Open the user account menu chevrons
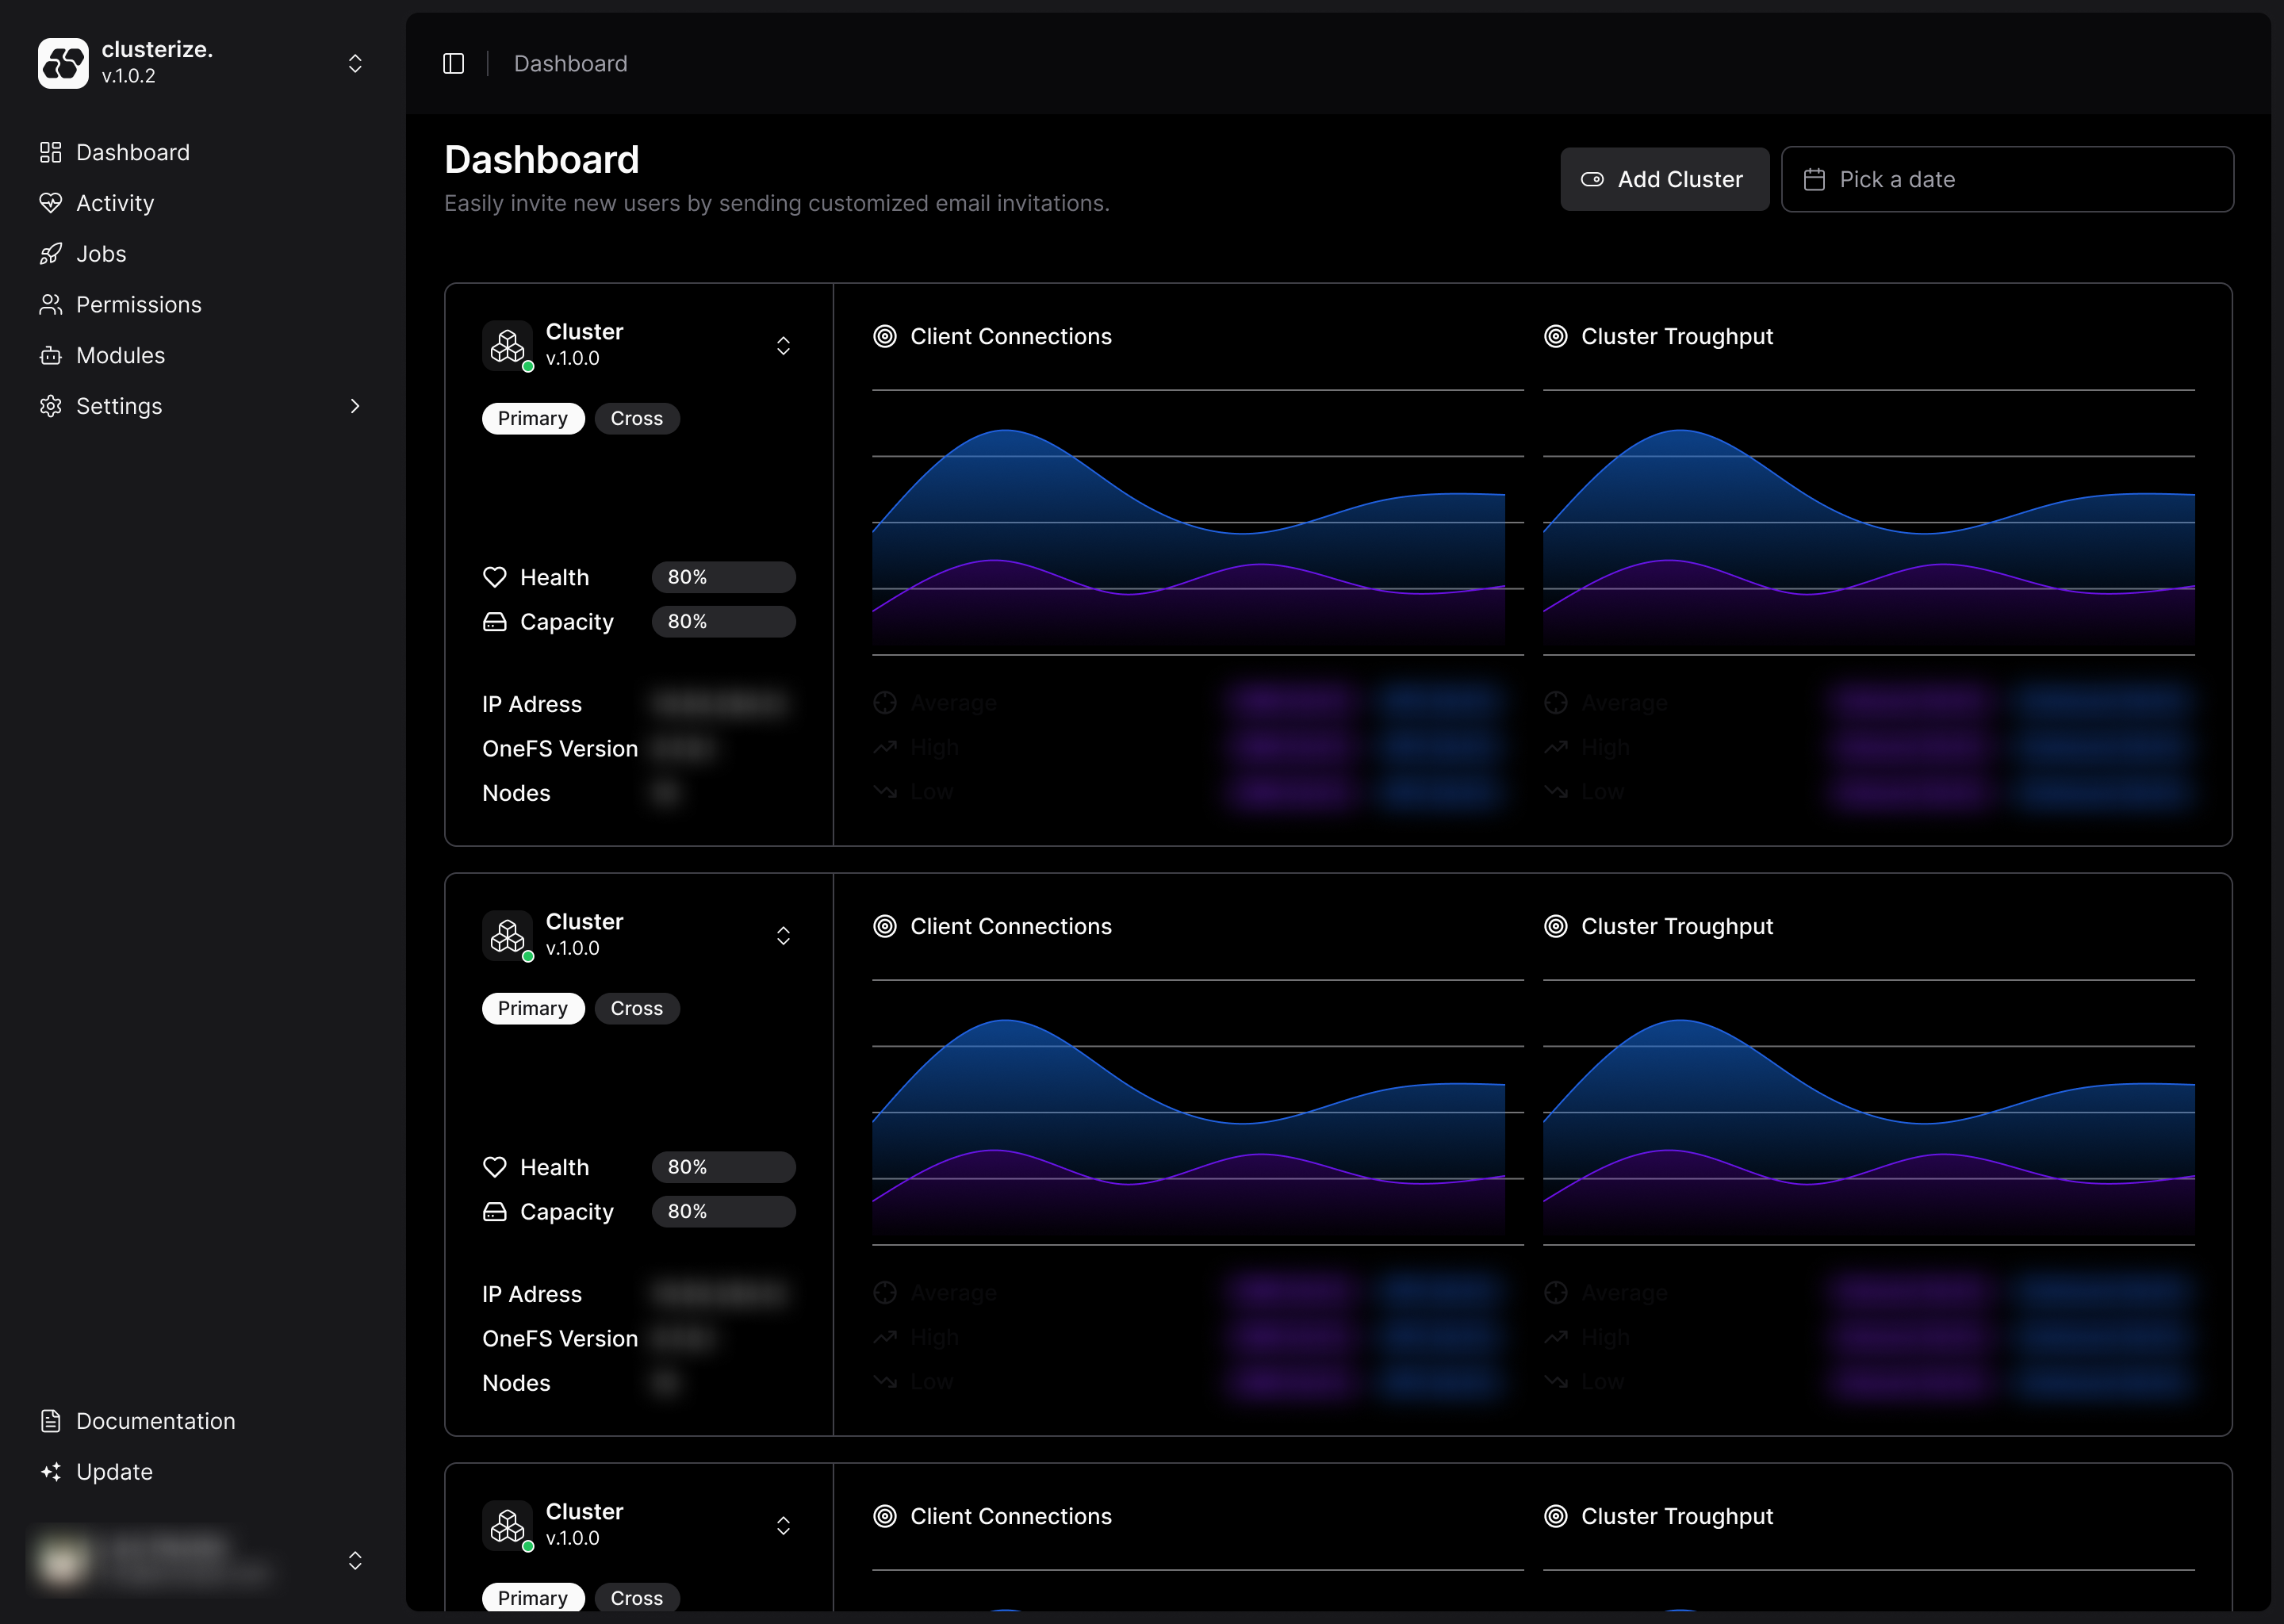The width and height of the screenshot is (2284, 1624). pyautogui.click(x=355, y=1560)
